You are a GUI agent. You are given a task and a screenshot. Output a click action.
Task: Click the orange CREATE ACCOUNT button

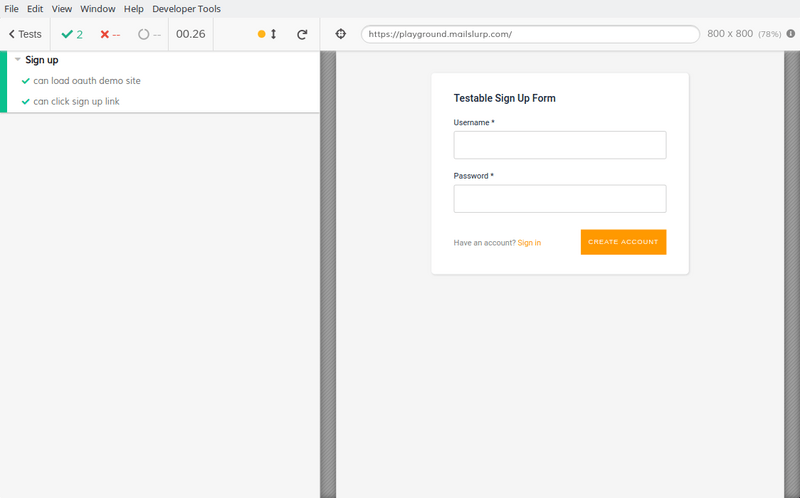tap(623, 242)
